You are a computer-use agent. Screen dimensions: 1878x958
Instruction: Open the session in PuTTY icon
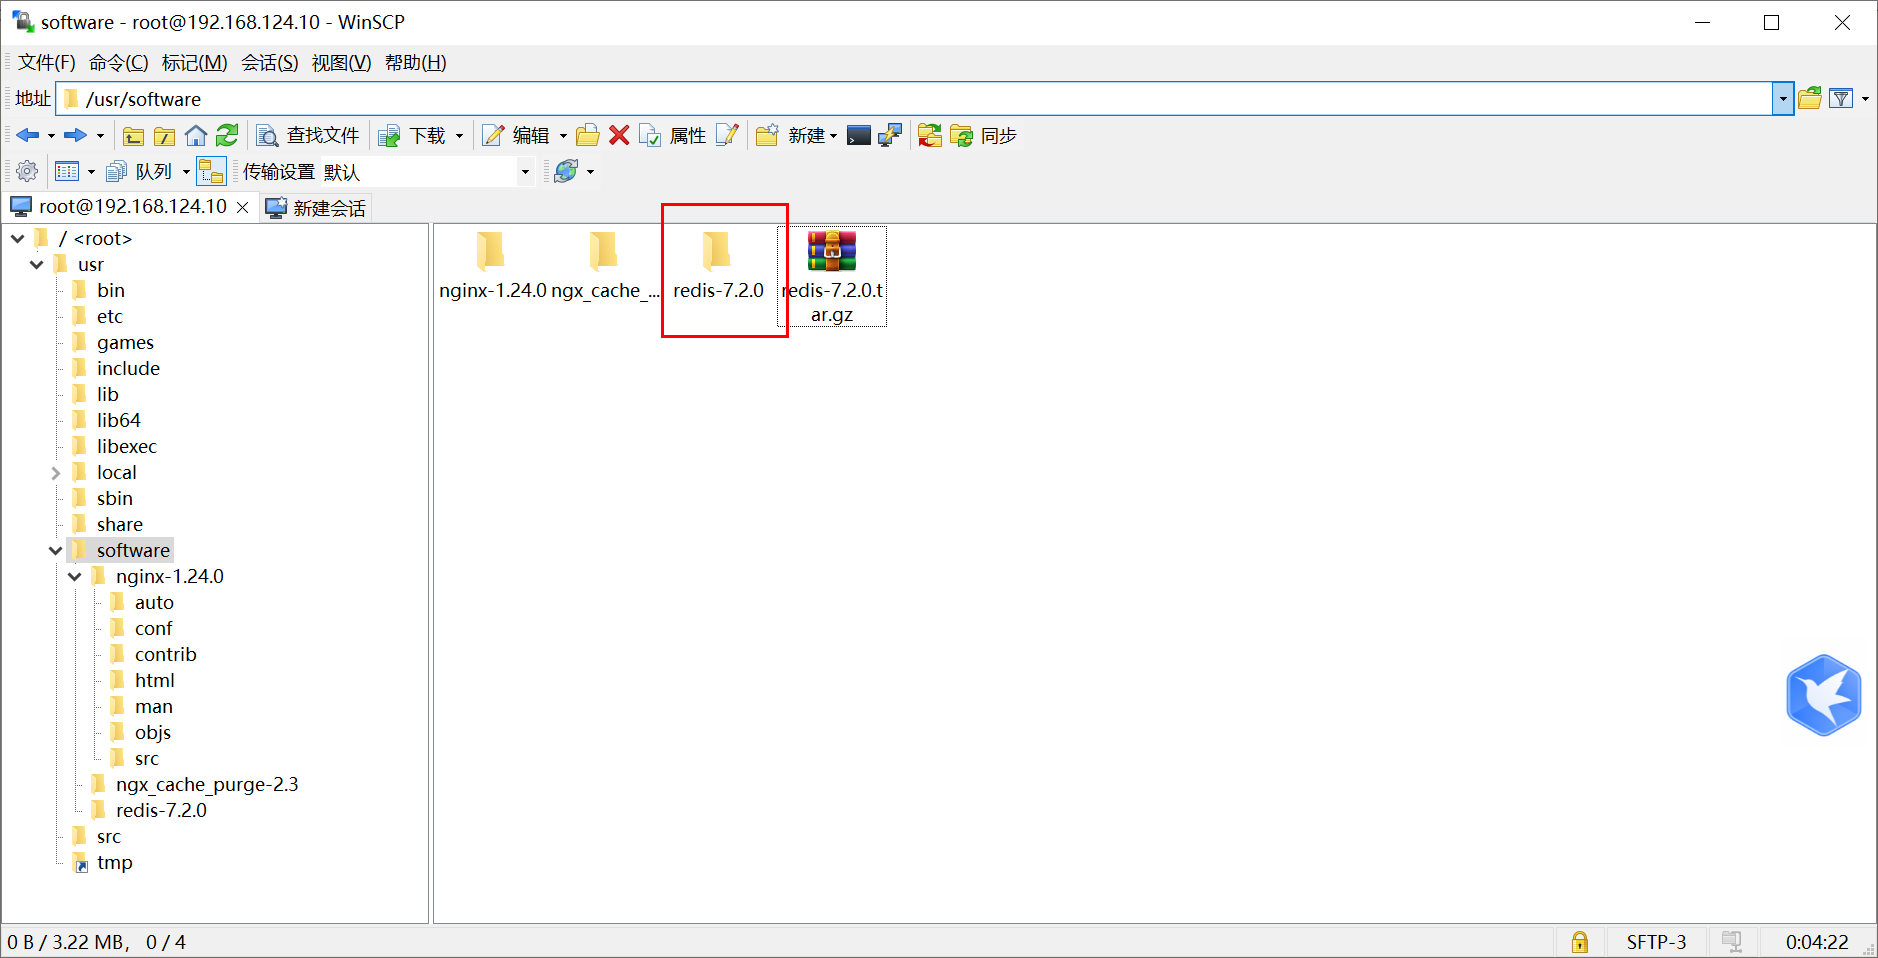click(890, 135)
